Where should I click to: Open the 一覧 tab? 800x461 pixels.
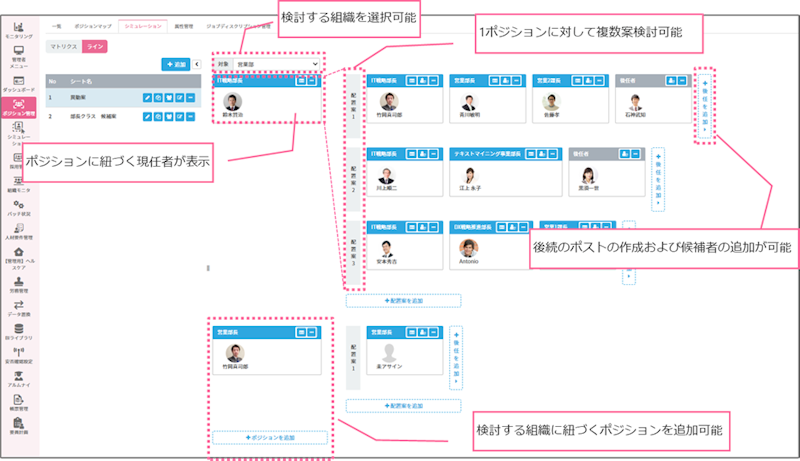point(57,26)
